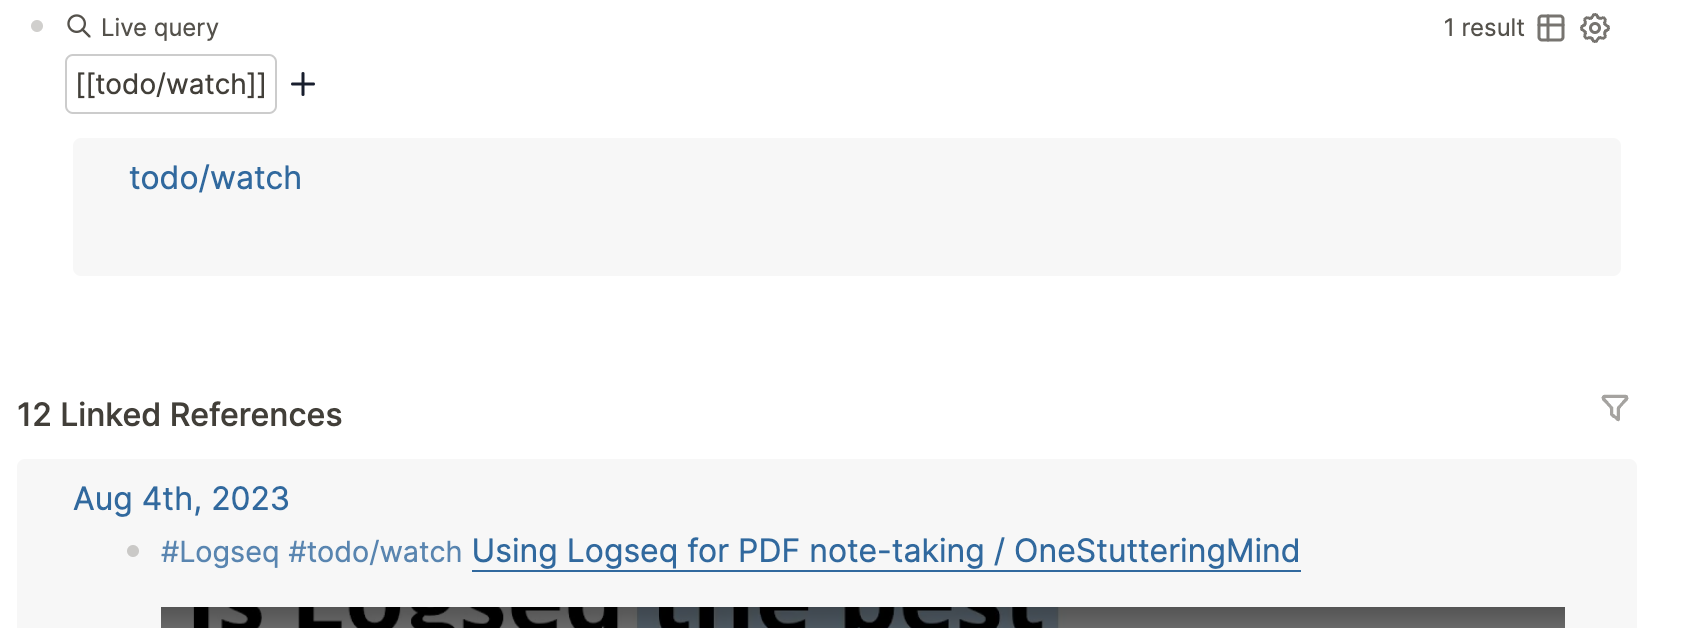
Task: Open query settings with the gear icon
Action: click(x=1595, y=28)
